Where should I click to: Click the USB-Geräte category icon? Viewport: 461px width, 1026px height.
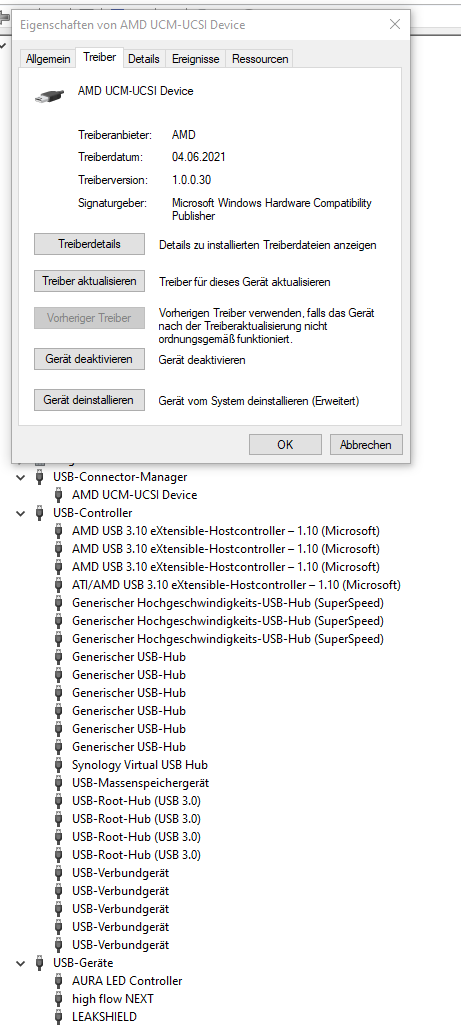click(40, 963)
